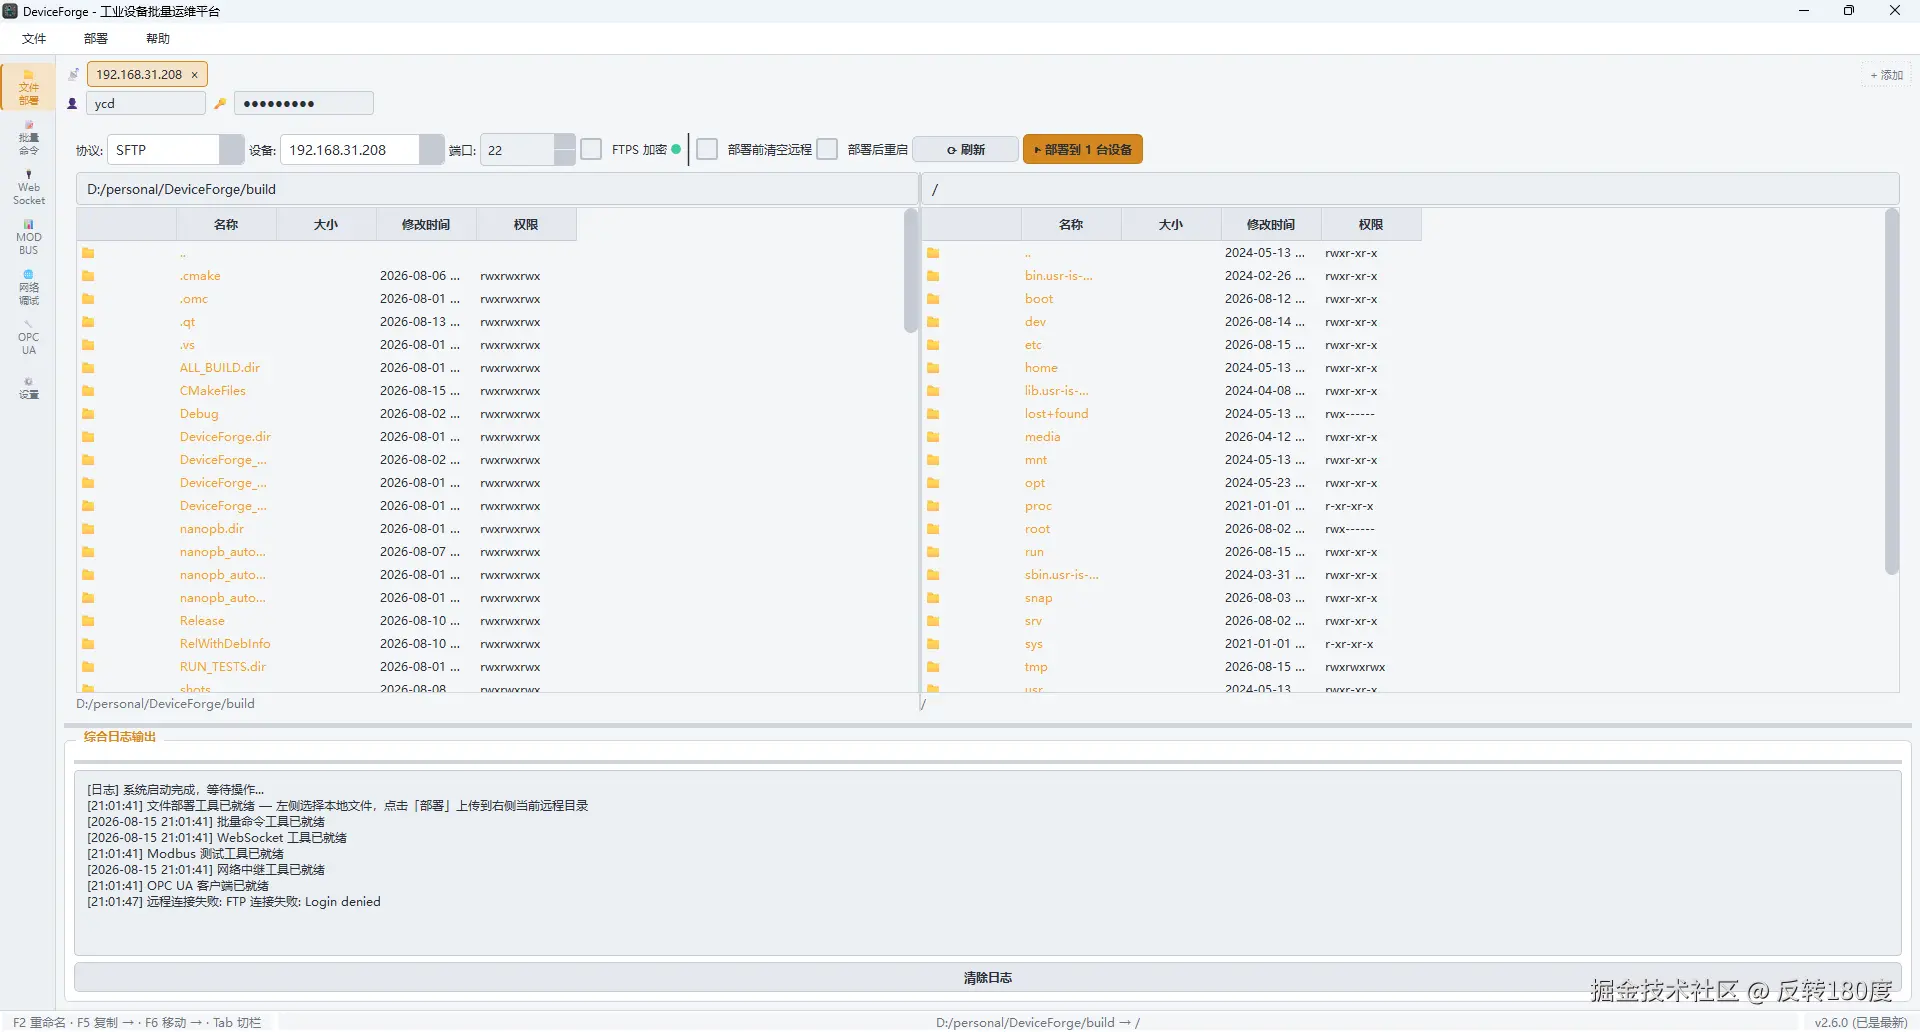Click the remote boot folder icon
The height and width of the screenshot is (1032, 1920).
(933, 299)
